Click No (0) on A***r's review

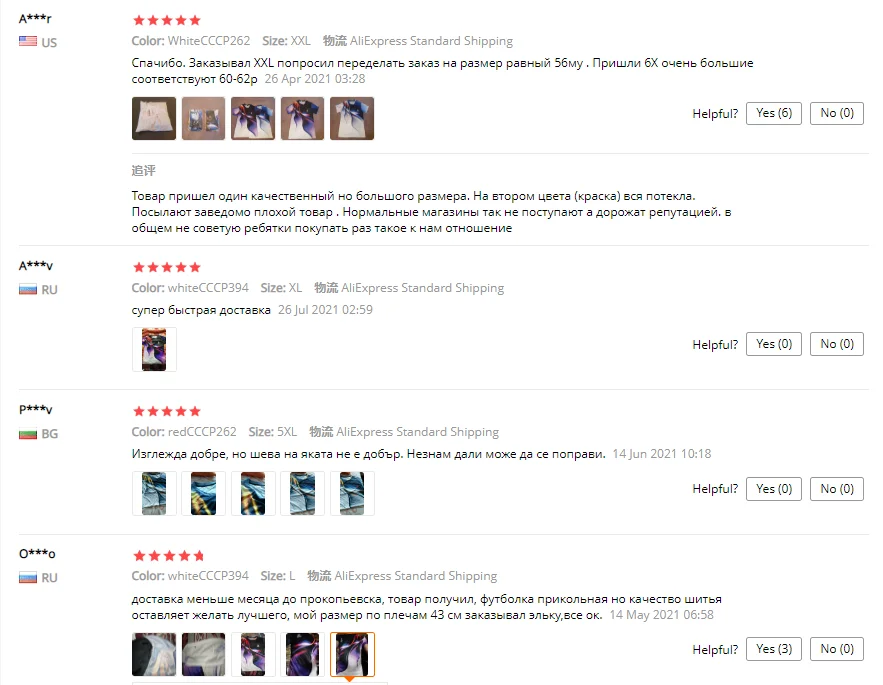pyautogui.click(x=836, y=113)
